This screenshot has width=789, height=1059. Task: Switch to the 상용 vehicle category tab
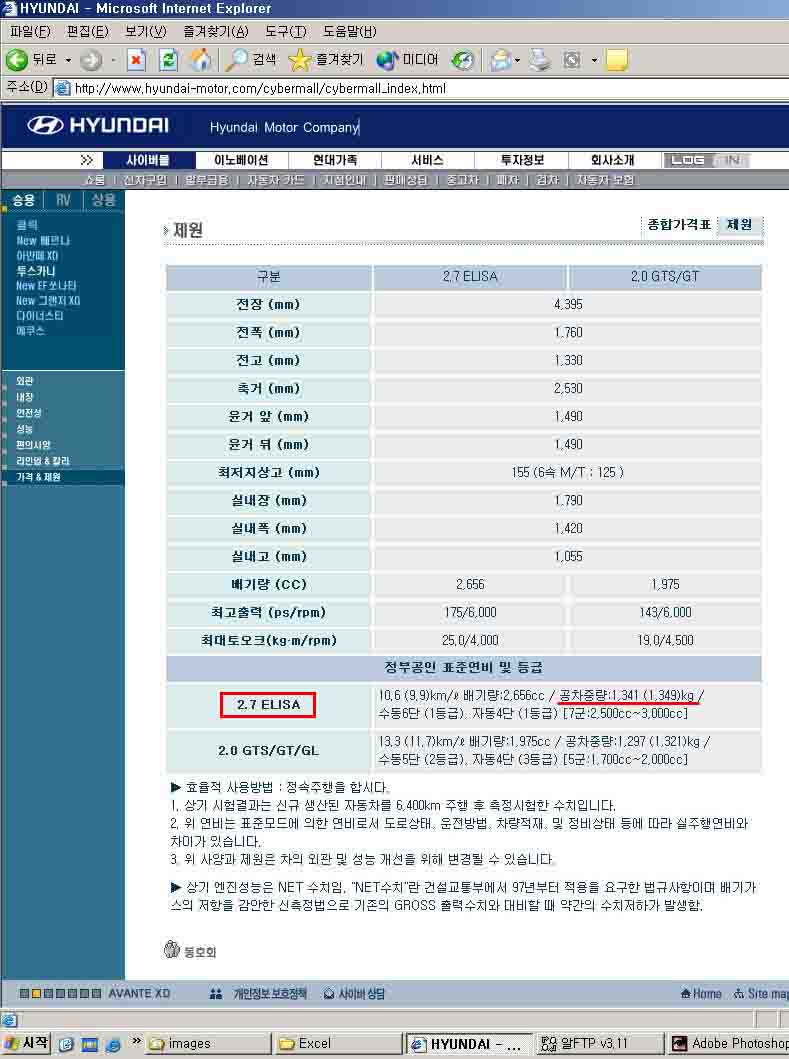point(103,201)
